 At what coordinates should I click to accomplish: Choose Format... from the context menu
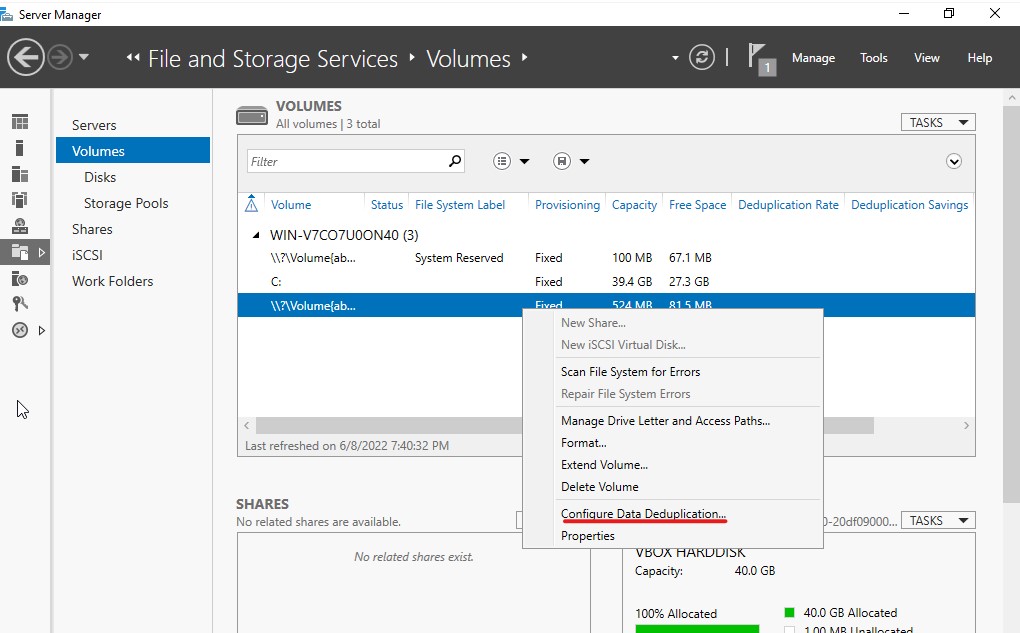click(x=584, y=443)
